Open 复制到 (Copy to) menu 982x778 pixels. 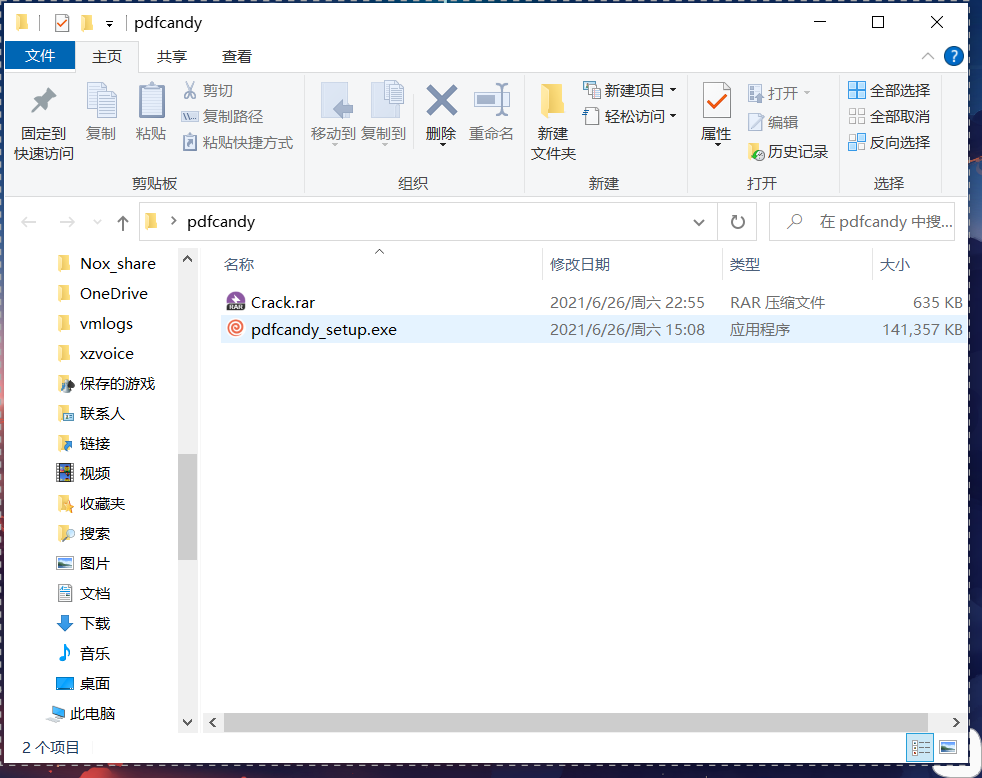[383, 114]
